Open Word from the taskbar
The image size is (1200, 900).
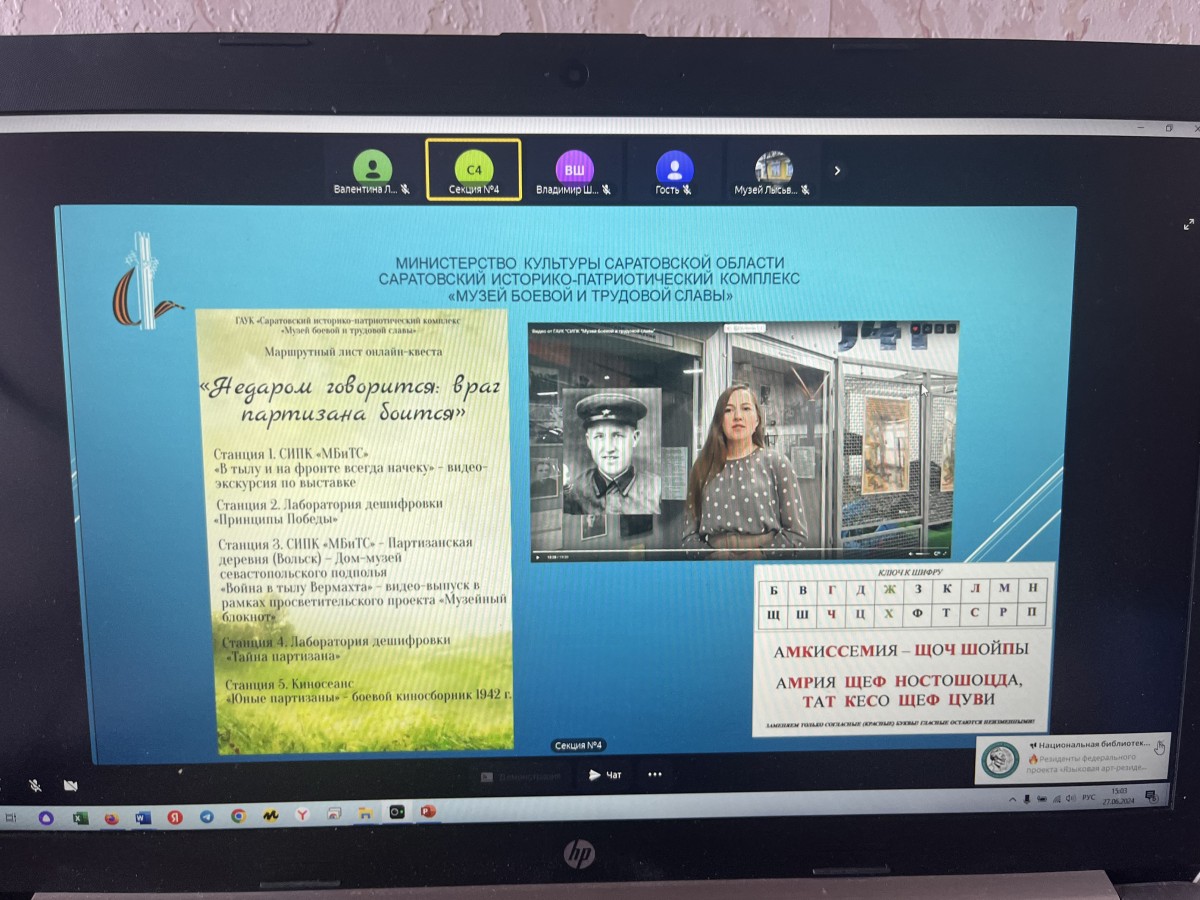point(142,817)
